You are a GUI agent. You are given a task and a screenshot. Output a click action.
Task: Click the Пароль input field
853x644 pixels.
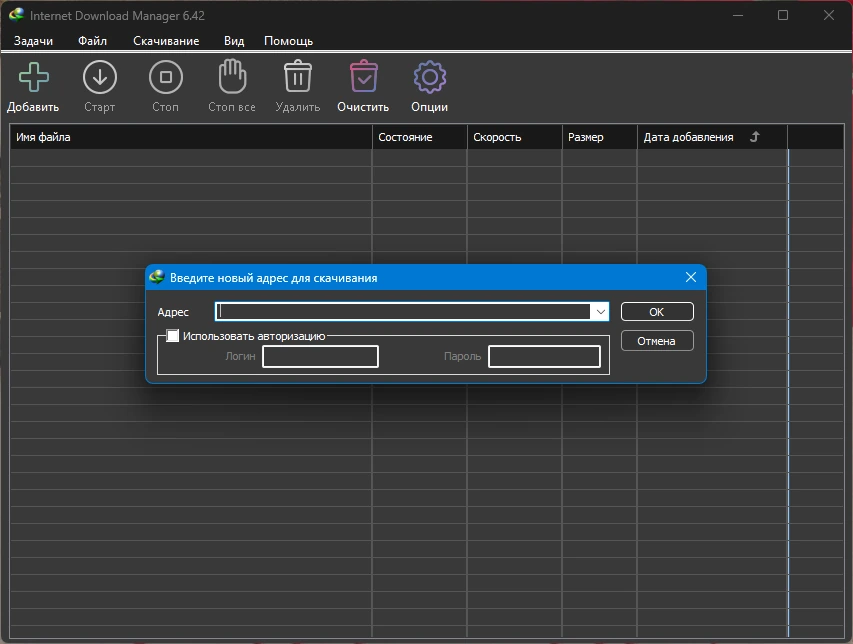545,357
